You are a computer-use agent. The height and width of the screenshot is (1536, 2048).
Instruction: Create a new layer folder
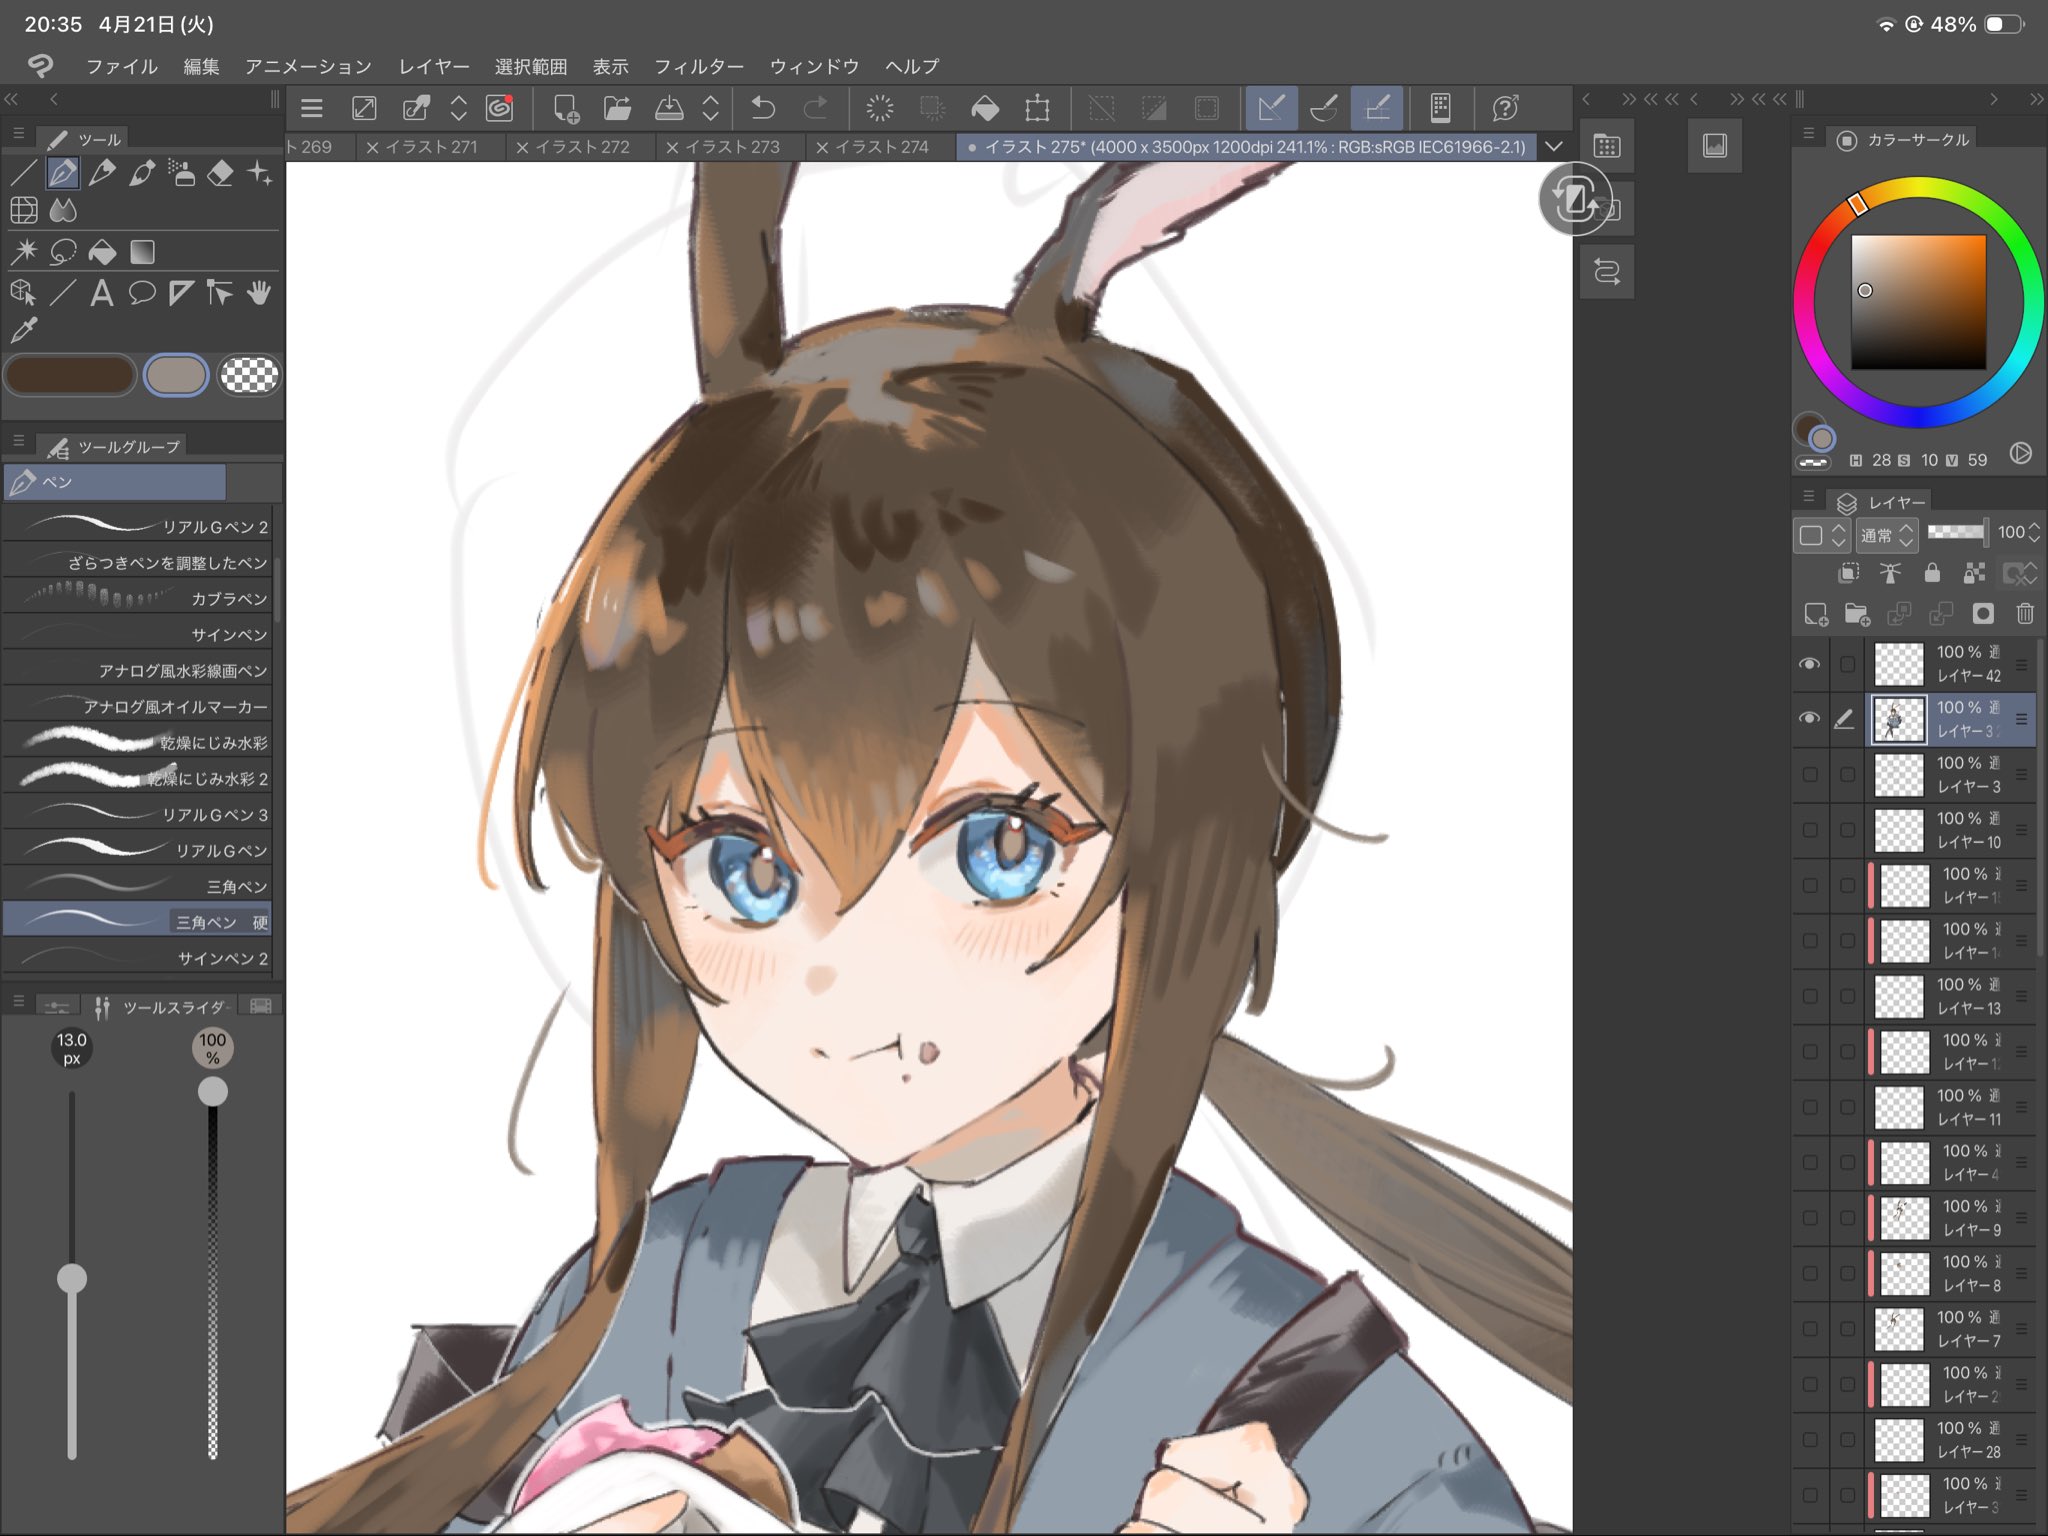pyautogui.click(x=1857, y=614)
